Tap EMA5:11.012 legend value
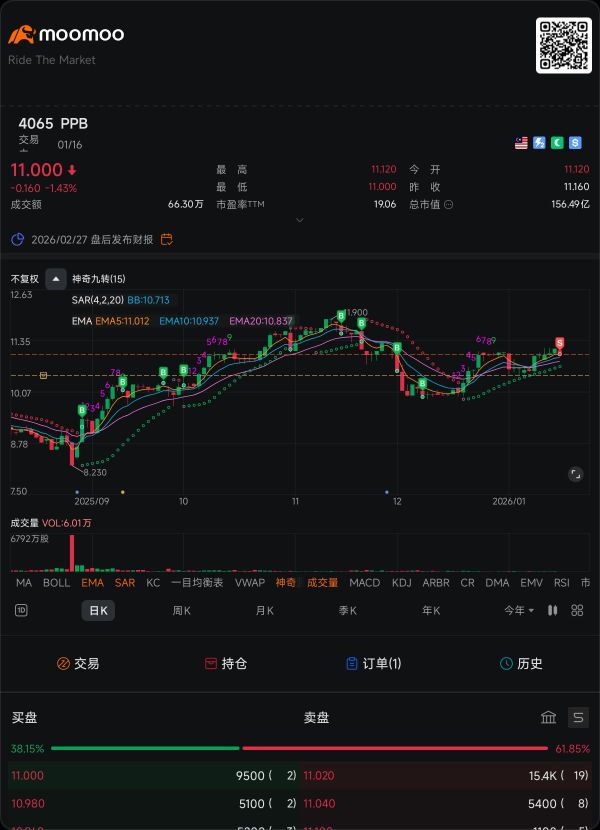600x830 pixels. [122, 321]
